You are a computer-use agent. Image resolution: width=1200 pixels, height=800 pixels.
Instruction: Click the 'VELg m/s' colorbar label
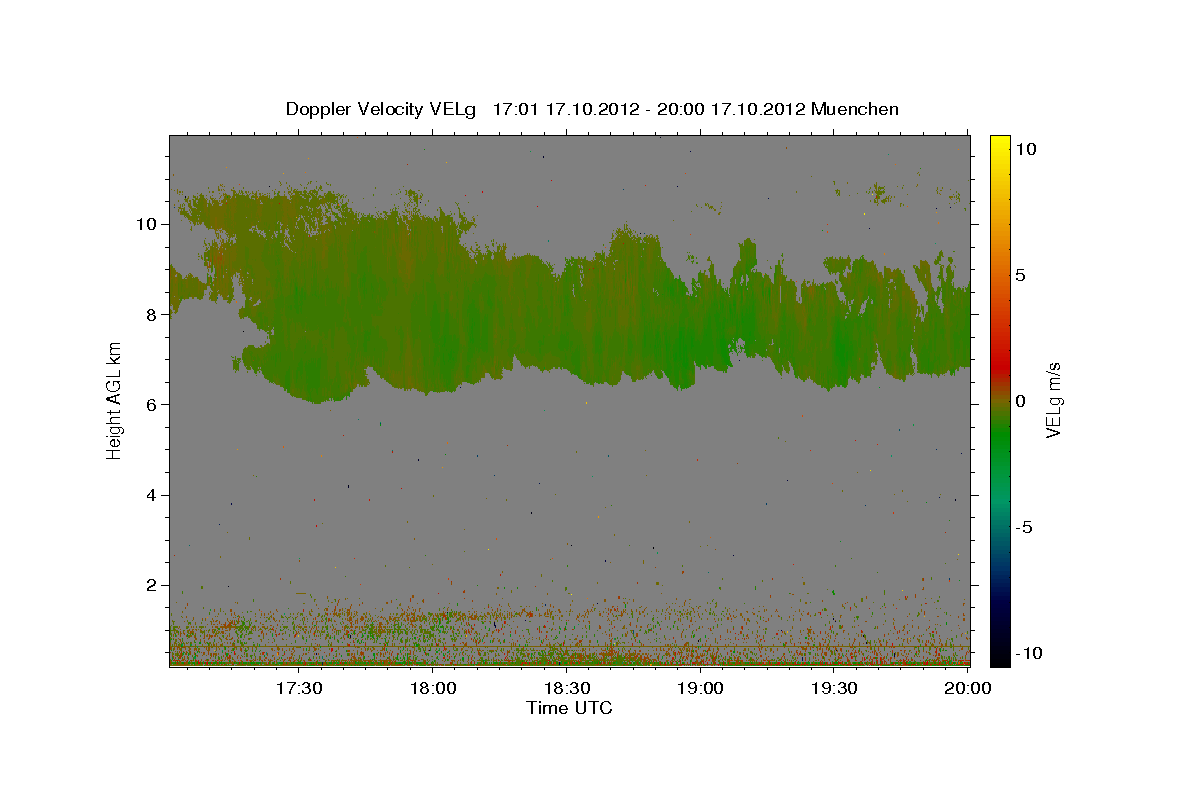1053,400
